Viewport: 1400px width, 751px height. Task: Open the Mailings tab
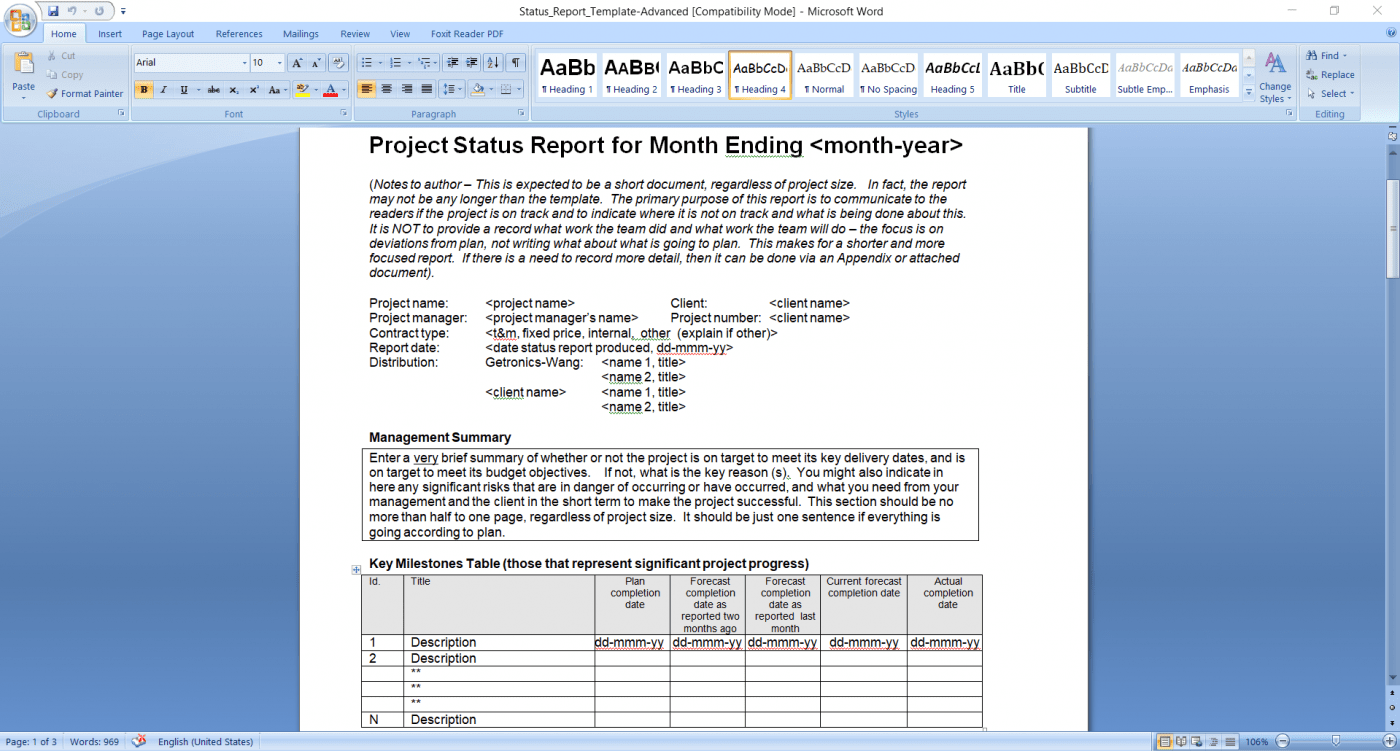tap(300, 33)
